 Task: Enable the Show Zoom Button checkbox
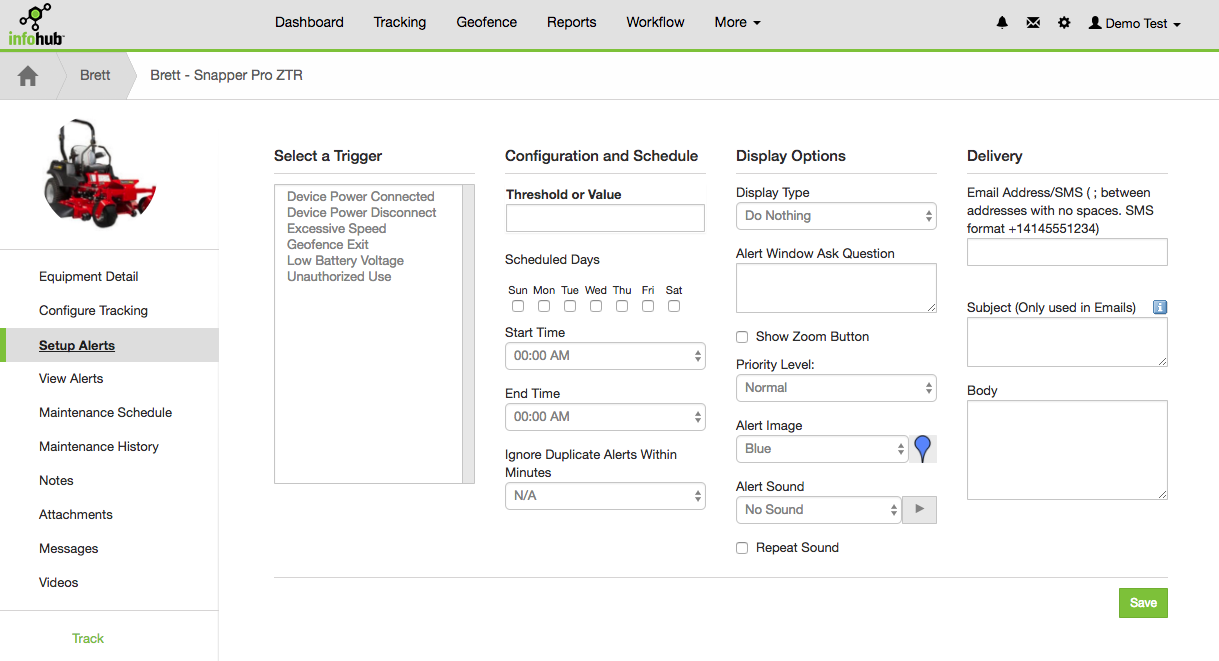(742, 337)
